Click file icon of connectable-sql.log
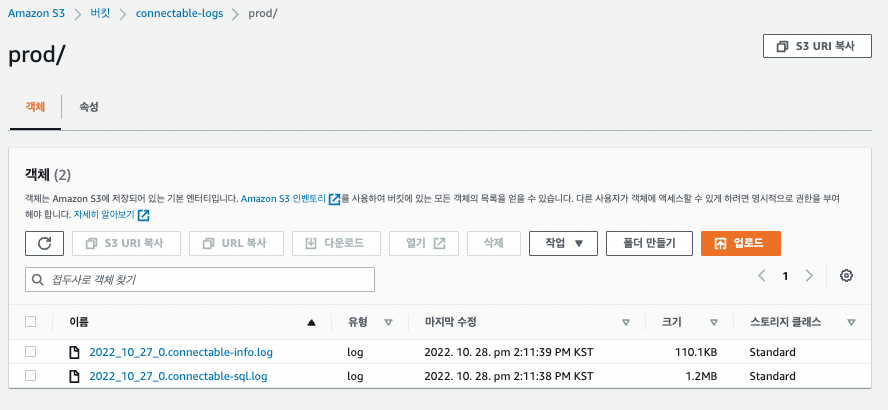Screen dimensions: 888x410 pyautogui.click(x=74, y=376)
